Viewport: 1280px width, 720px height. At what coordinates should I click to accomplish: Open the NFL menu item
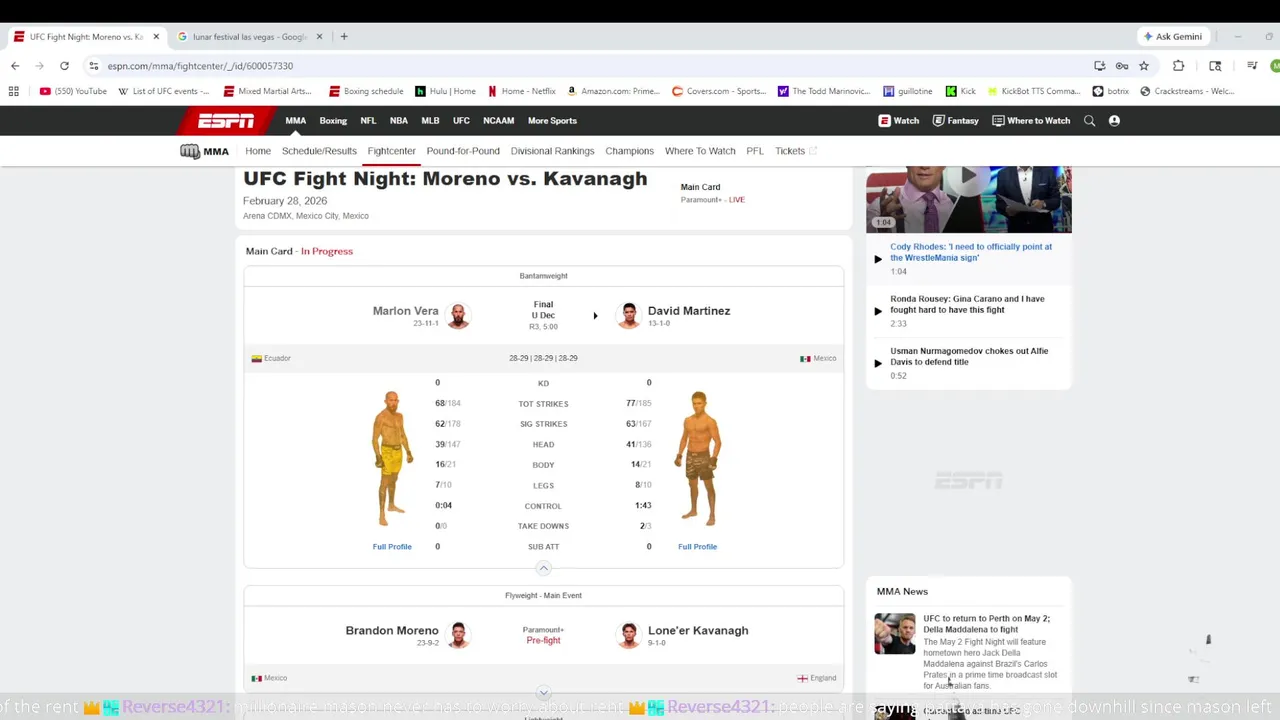[368, 121]
